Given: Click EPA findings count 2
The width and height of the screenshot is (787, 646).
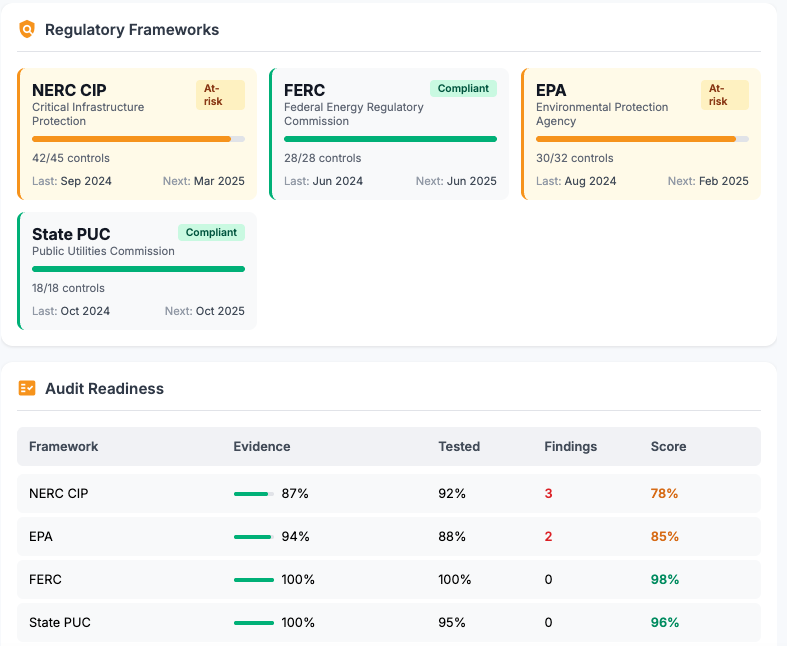Looking at the screenshot, I should click(549, 537).
